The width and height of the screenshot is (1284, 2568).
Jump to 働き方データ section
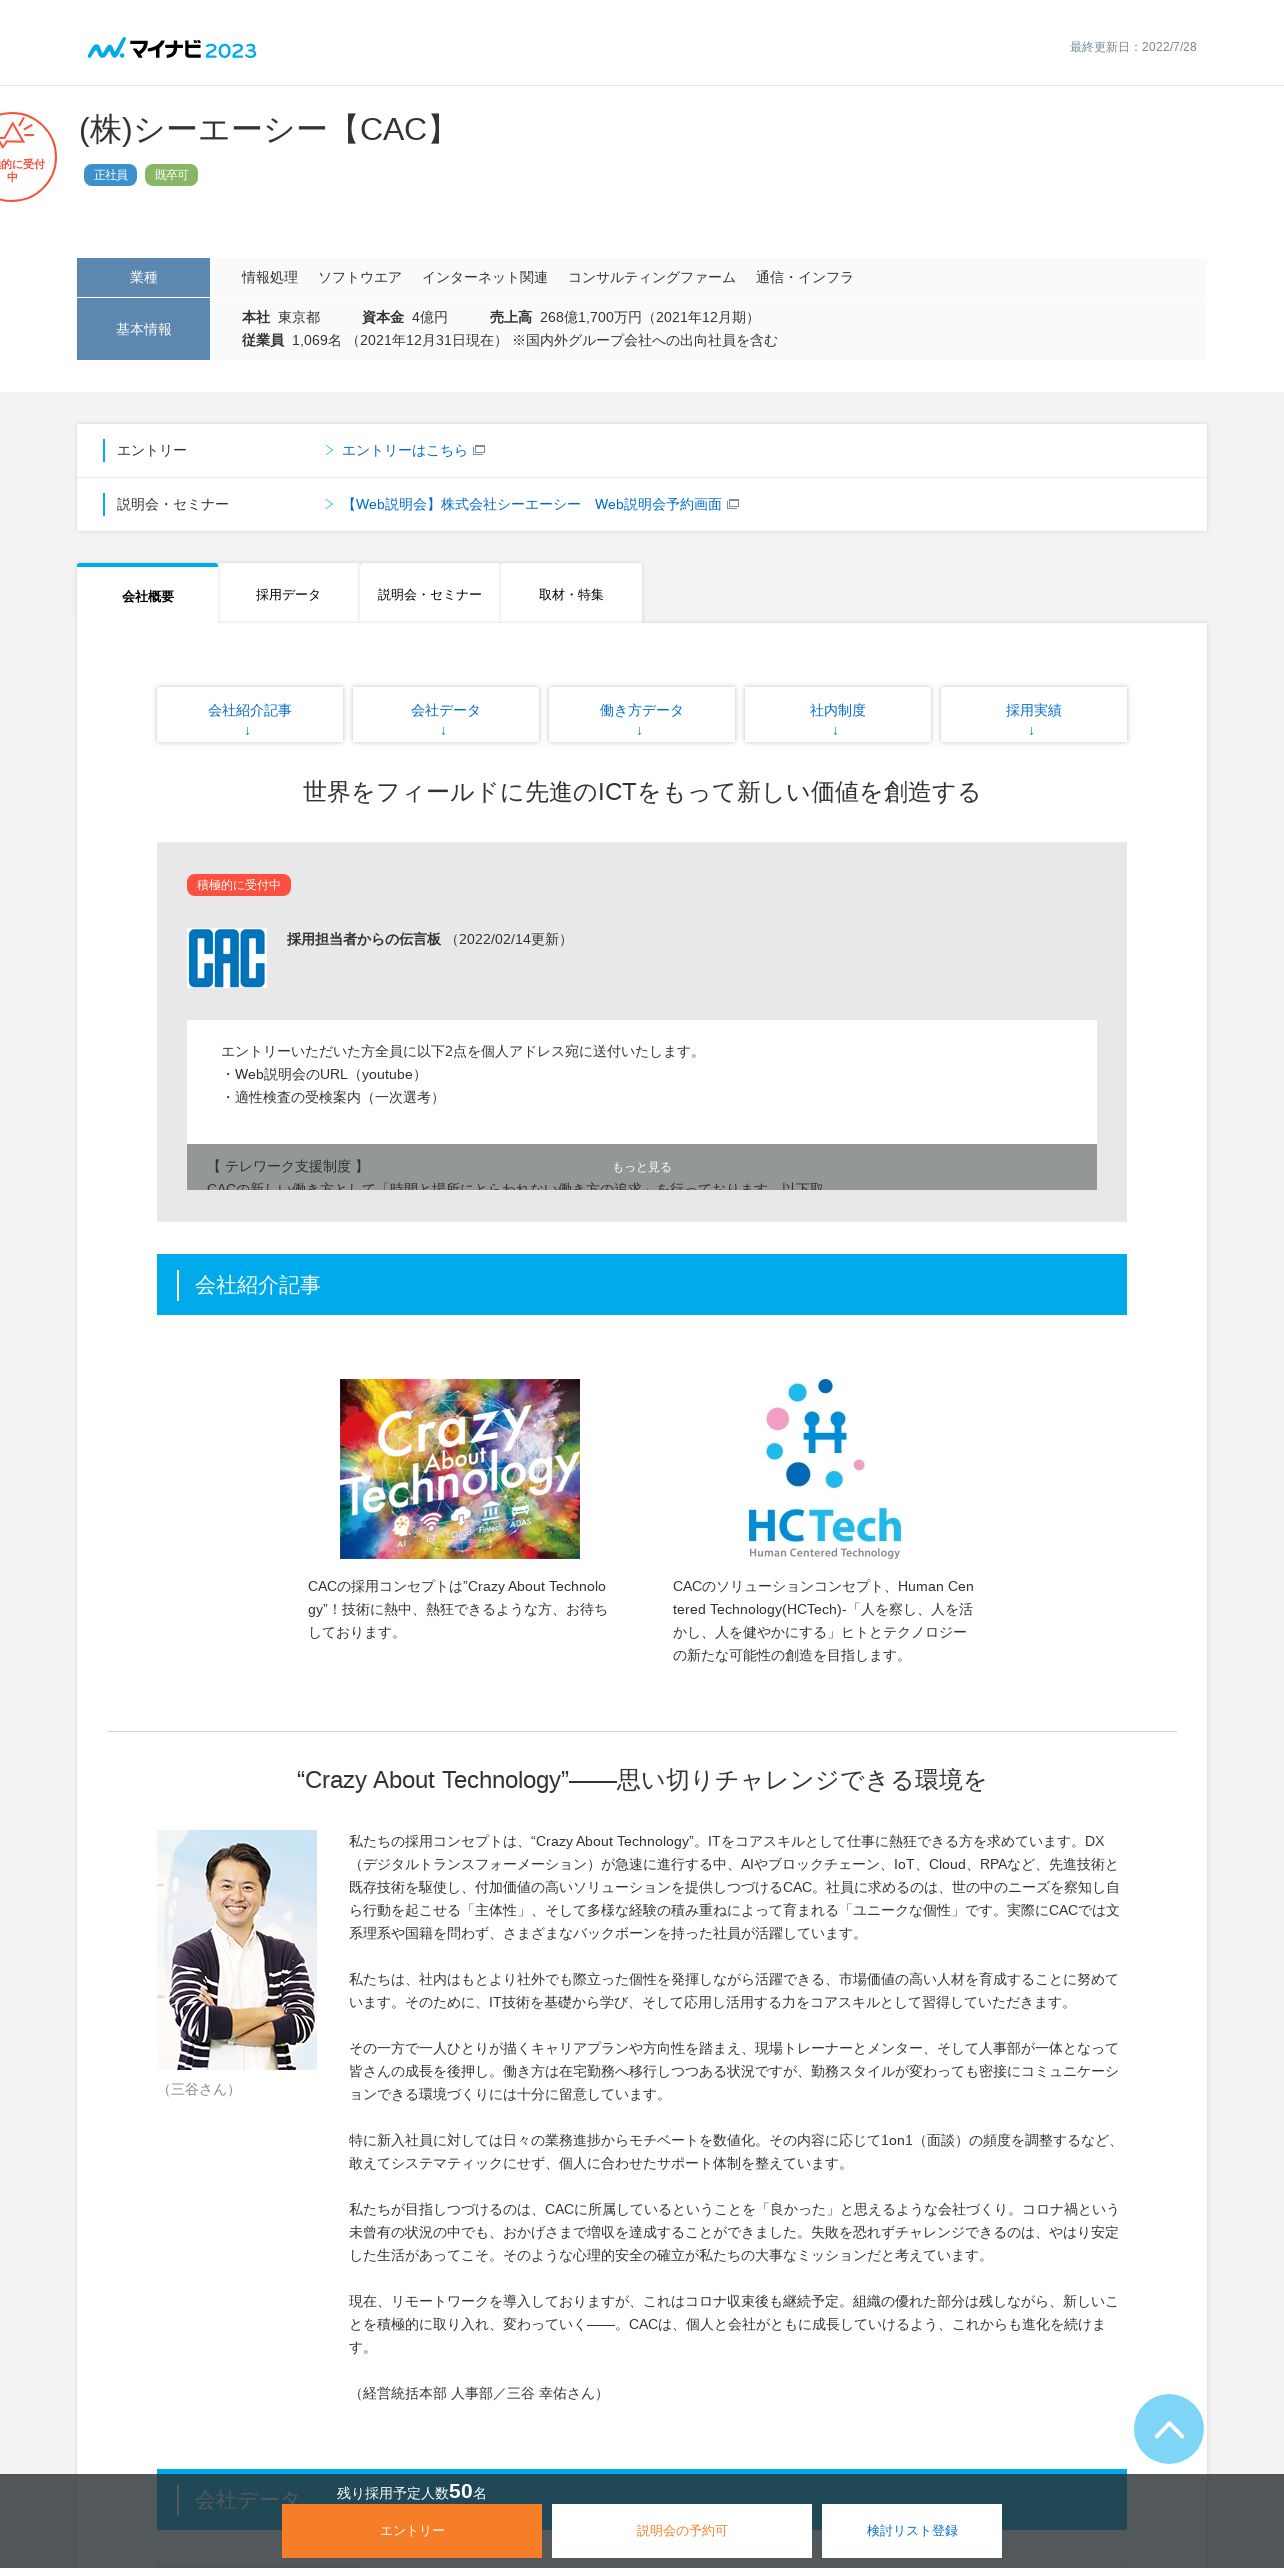641,715
